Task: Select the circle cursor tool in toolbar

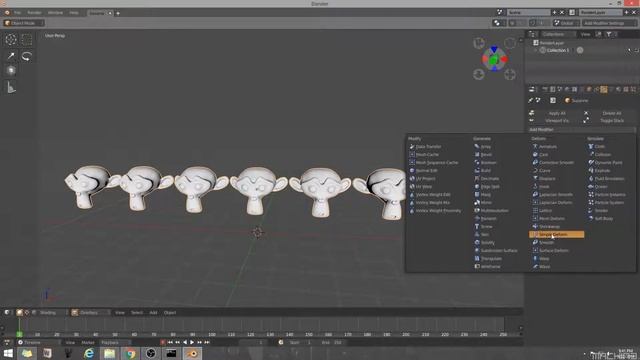Action: coord(11,40)
